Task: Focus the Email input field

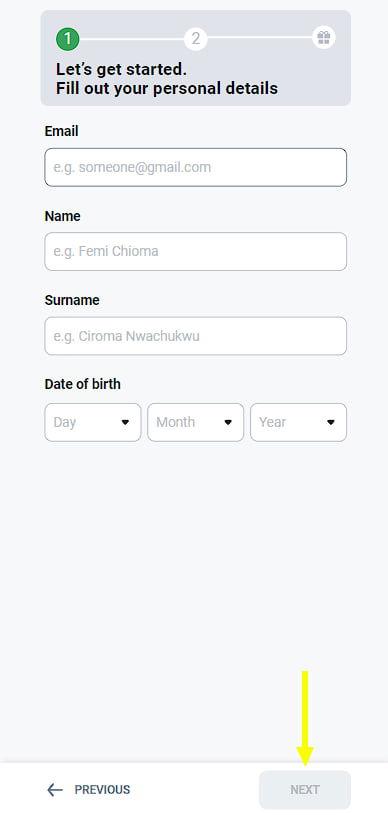Action: coord(196,167)
